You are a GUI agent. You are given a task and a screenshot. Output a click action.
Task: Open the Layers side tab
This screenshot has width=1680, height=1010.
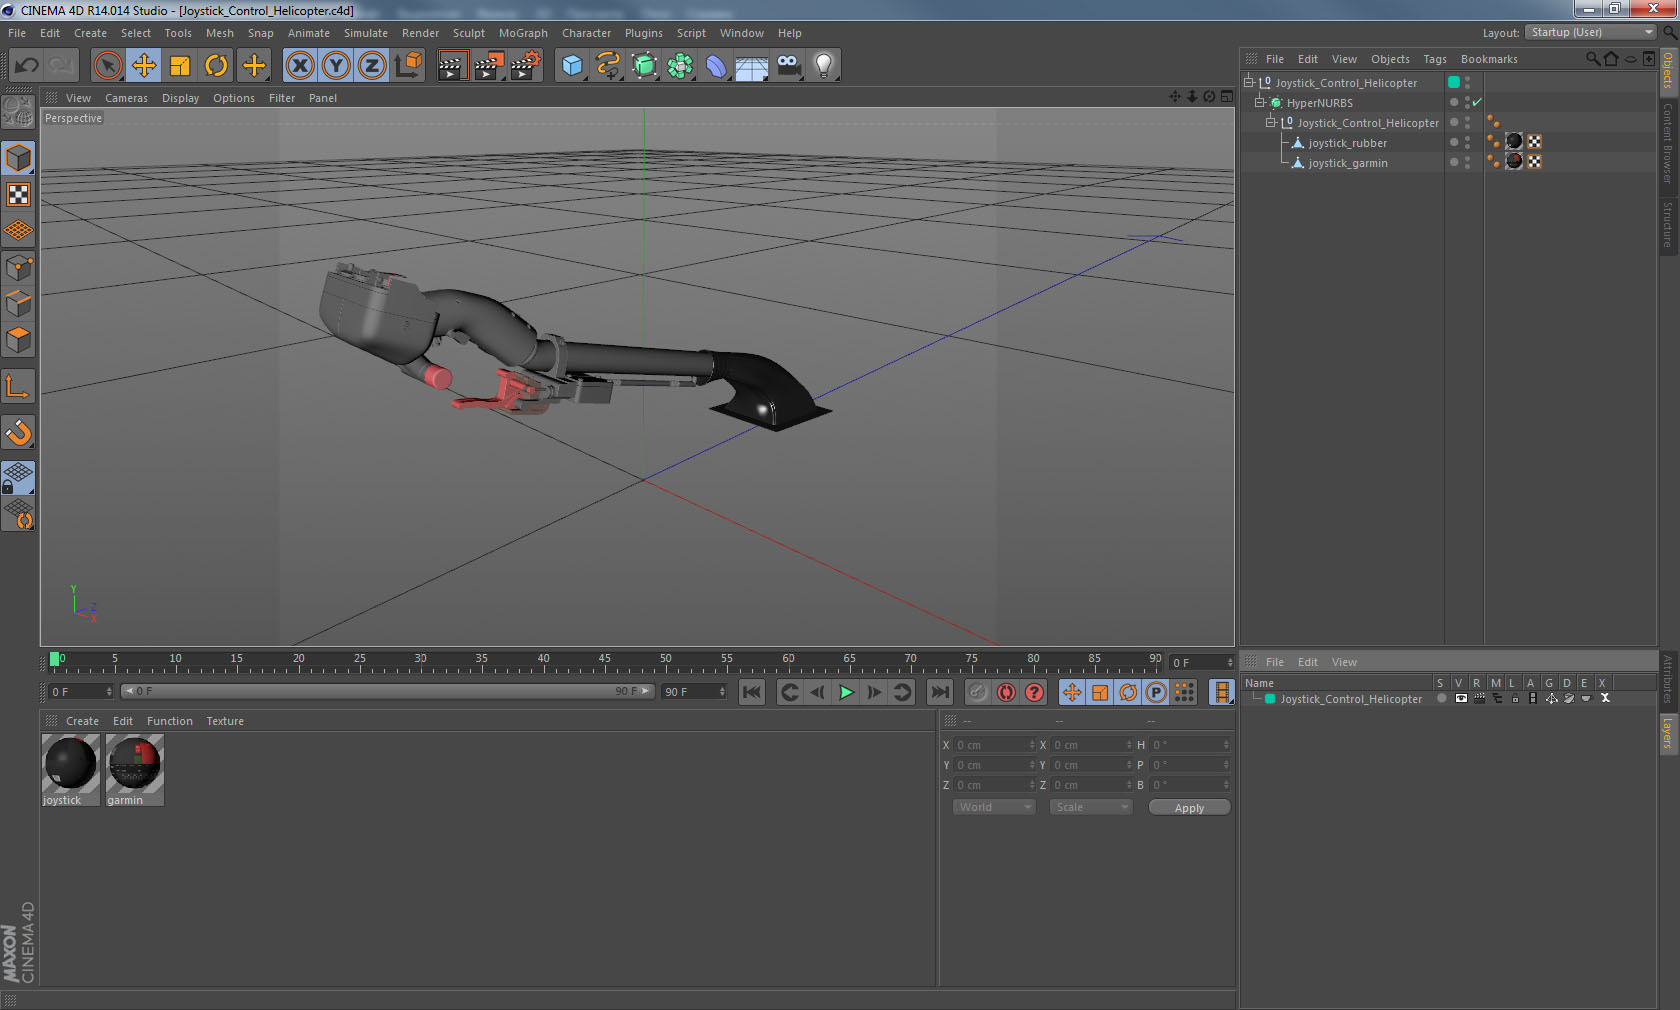[x=1668, y=733]
